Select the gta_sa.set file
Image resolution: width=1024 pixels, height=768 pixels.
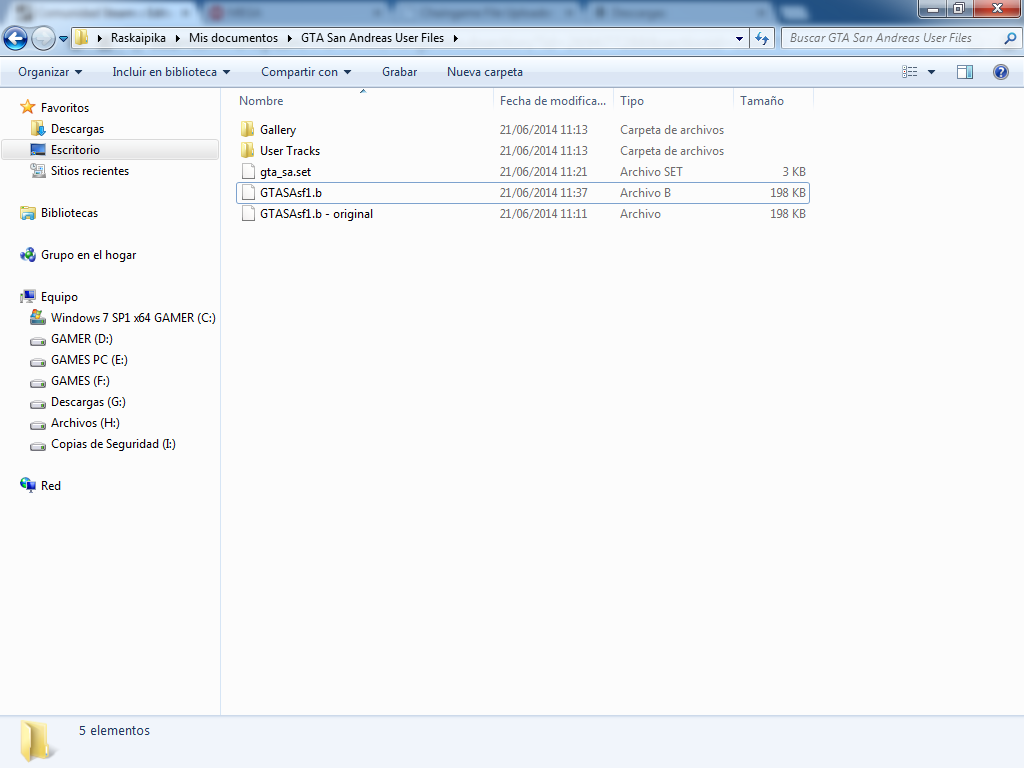point(522,172)
